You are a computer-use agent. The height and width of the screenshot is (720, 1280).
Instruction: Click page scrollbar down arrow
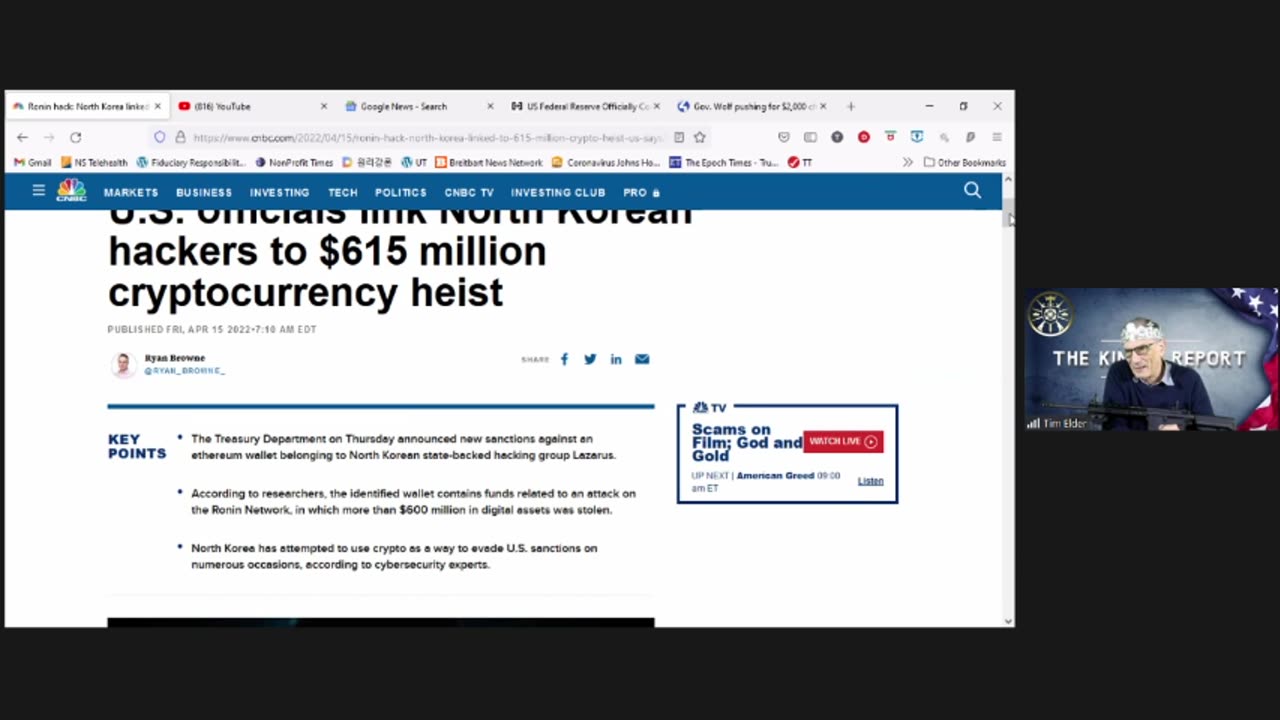pos(1007,621)
